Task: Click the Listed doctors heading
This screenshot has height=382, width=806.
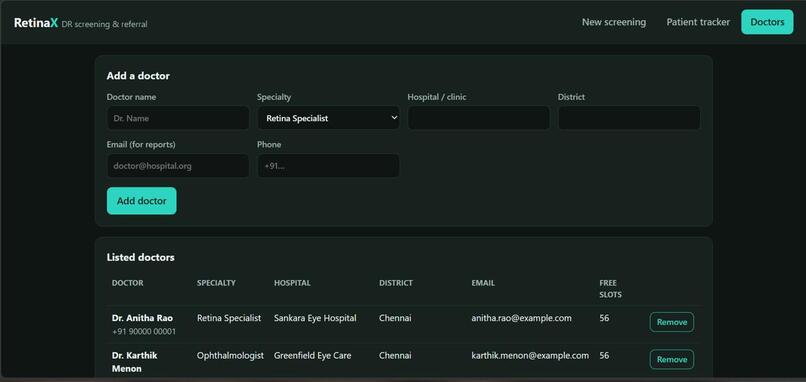Action: tap(140, 257)
